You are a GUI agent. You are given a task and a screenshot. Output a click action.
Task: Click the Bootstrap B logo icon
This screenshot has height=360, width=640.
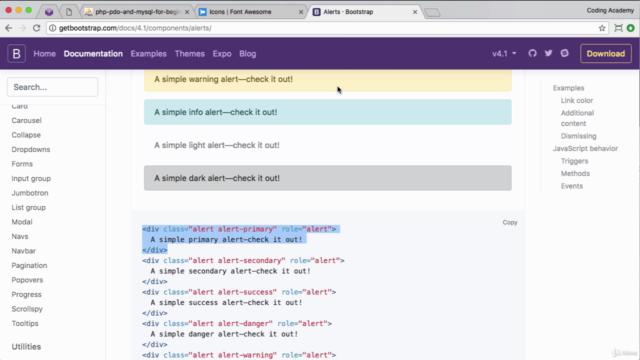point(16,53)
